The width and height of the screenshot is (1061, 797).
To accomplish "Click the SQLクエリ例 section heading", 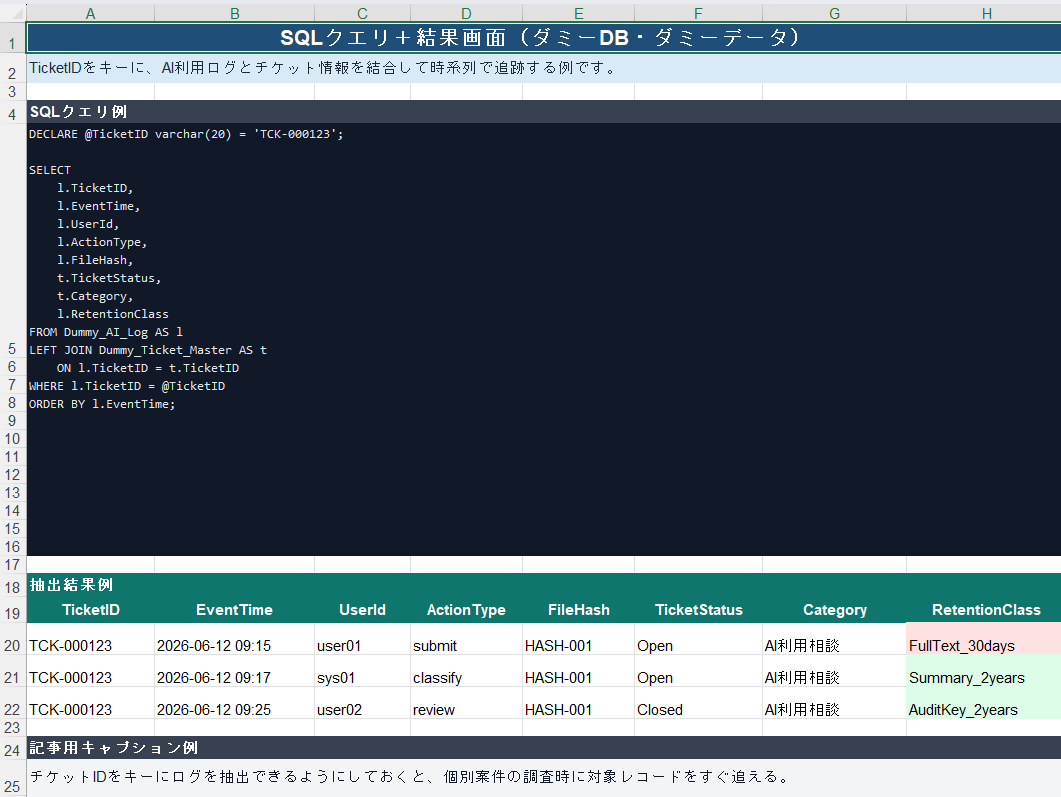I will 543,112.
